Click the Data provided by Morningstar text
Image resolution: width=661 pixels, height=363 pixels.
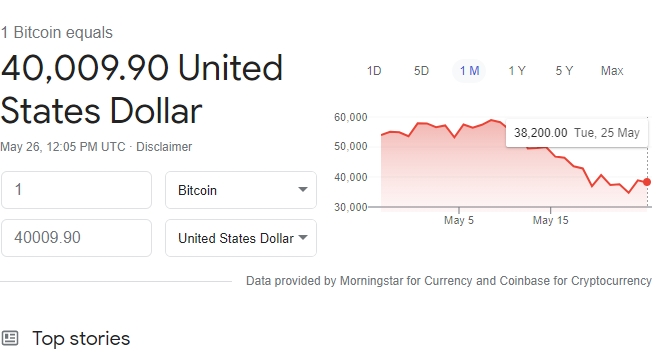(x=449, y=281)
